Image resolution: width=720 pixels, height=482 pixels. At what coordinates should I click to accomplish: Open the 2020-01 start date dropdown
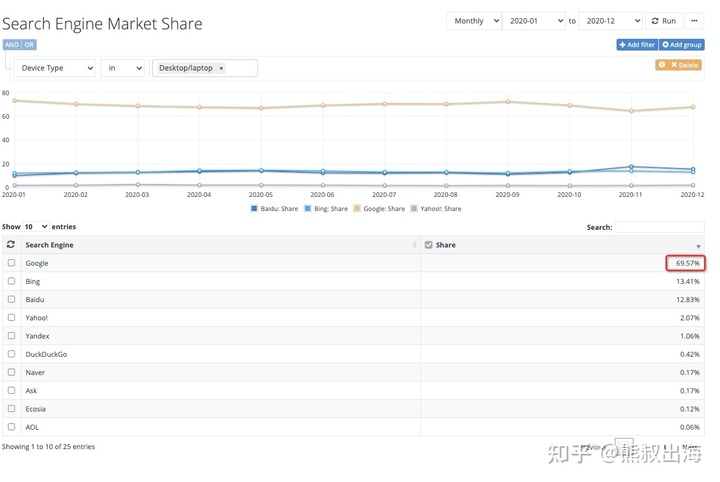tap(534, 21)
